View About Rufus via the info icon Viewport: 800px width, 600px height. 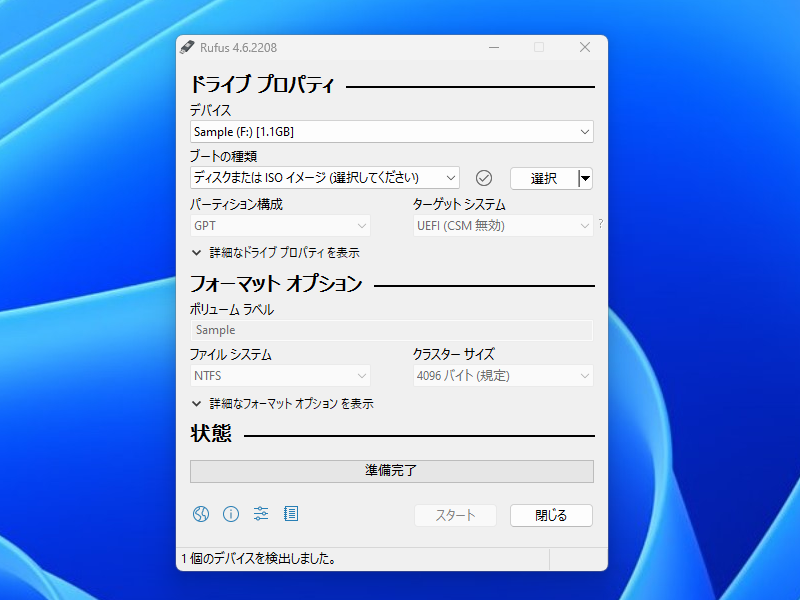tap(231, 514)
